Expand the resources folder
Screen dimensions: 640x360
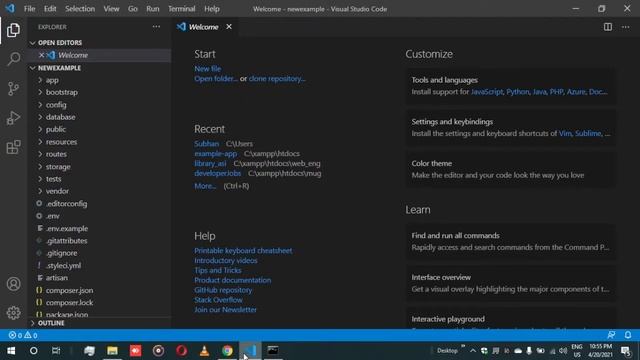click(x=40, y=142)
